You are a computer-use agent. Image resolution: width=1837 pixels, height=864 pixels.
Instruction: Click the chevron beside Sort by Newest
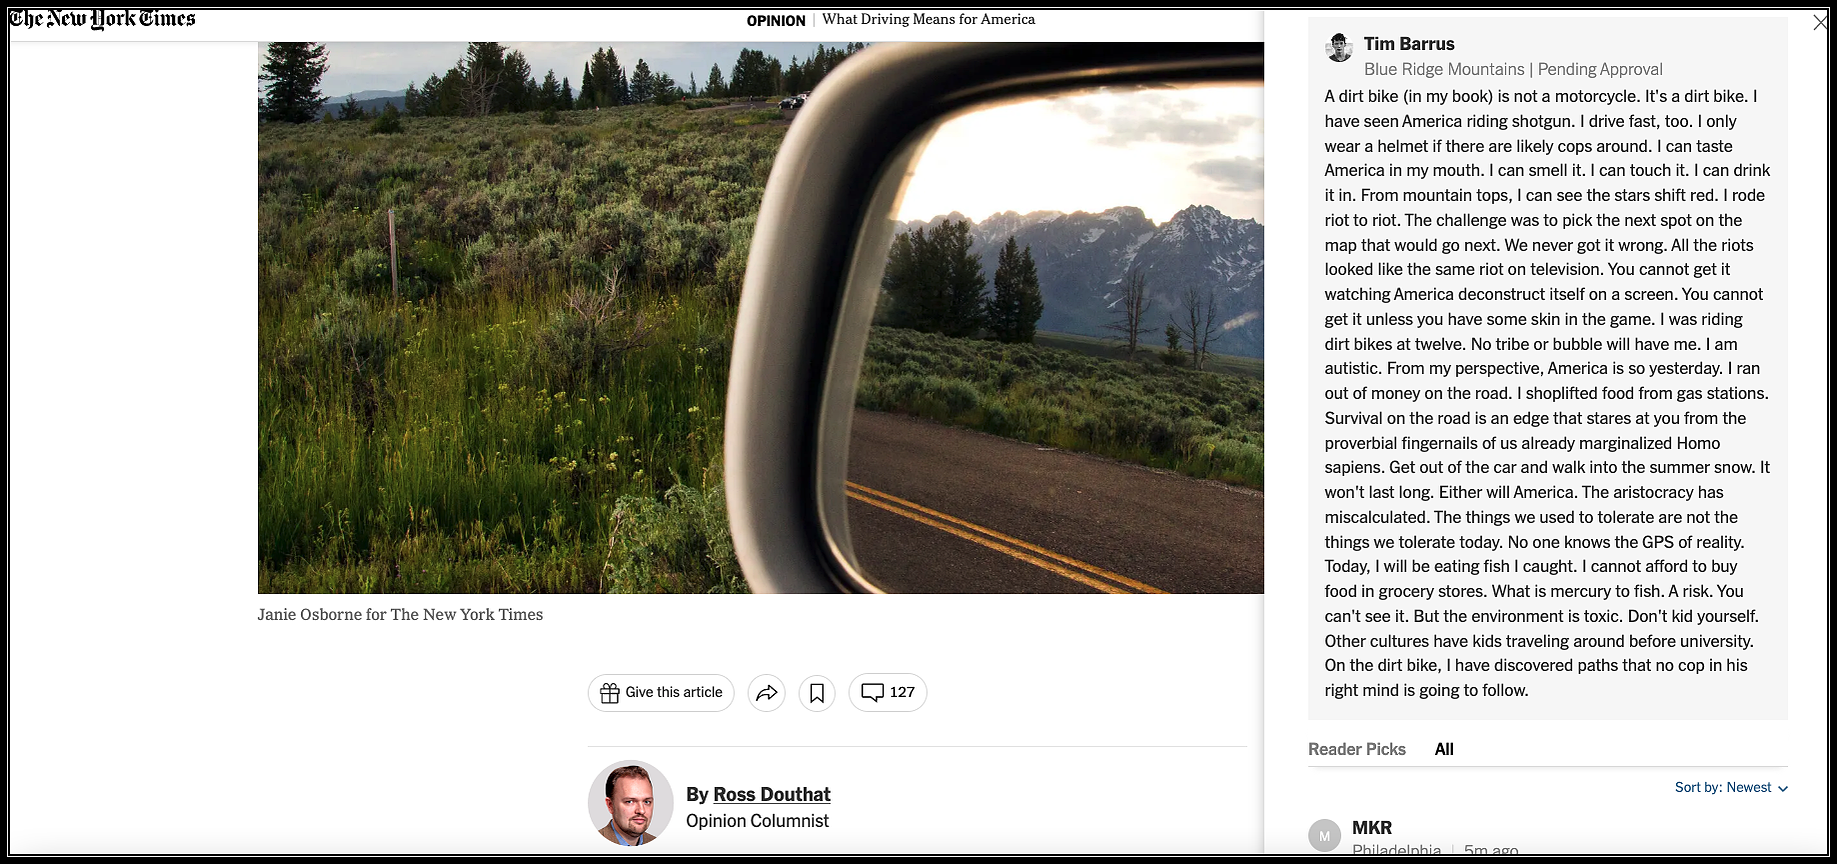1783,788
